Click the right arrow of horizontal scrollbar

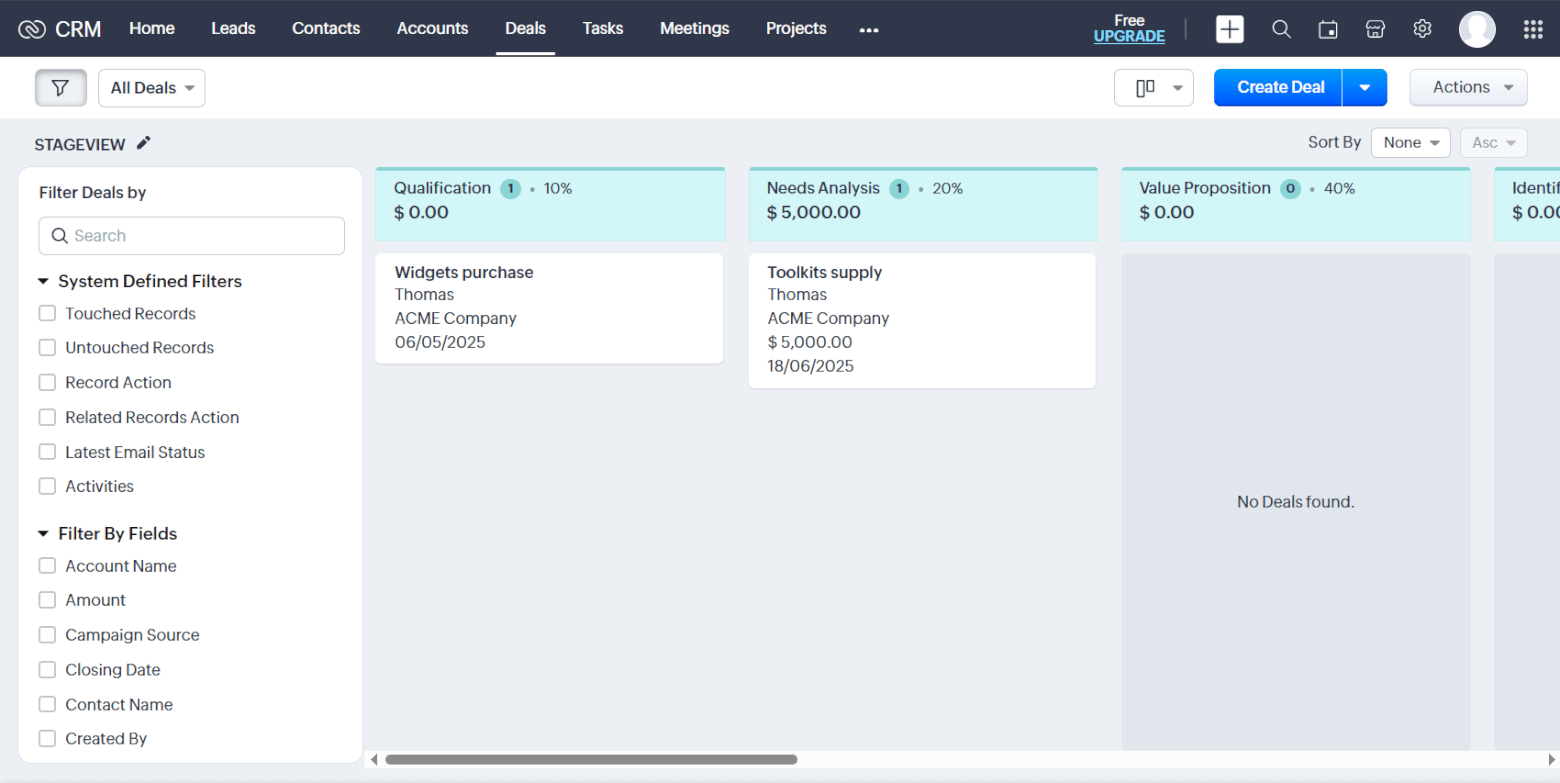[1550, 760]
